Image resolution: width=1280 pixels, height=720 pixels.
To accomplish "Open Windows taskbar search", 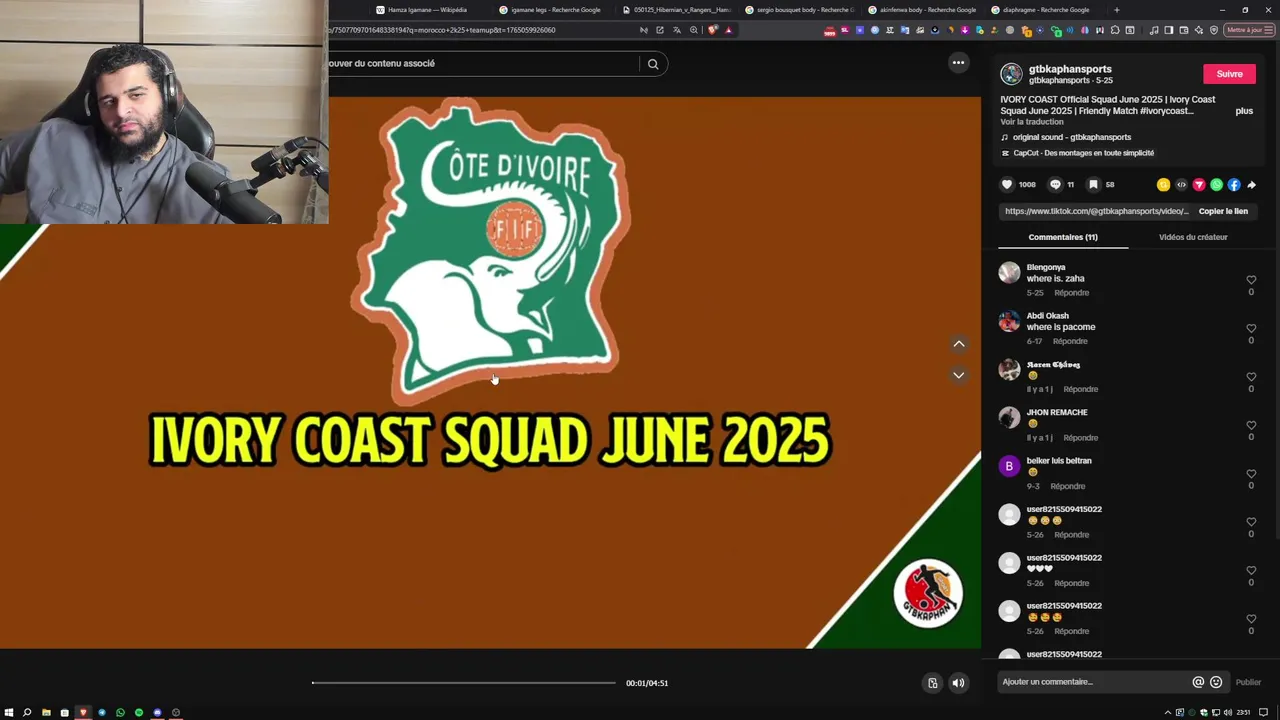I will [x=27, y=712].
